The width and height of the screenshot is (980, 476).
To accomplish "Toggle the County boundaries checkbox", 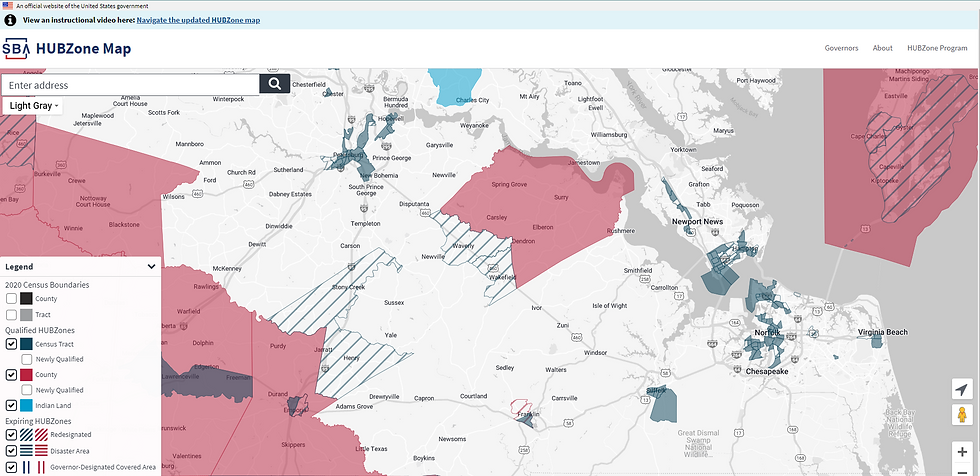I will [x=11, y=299].
